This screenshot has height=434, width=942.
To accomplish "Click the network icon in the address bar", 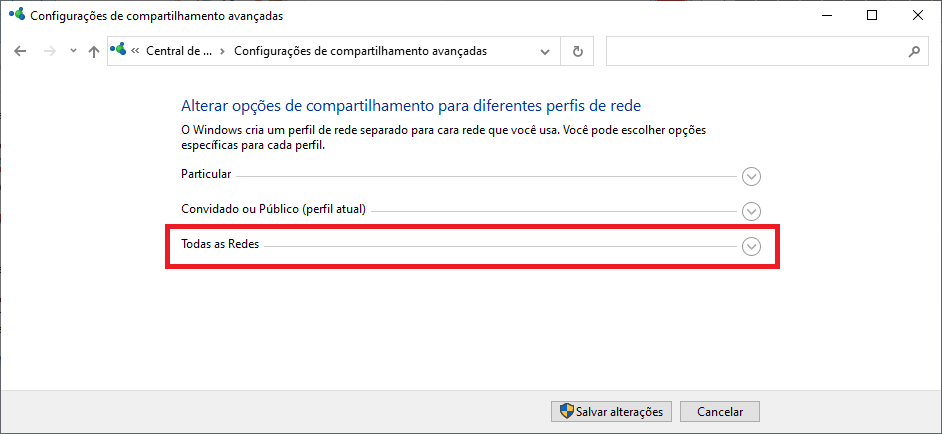I will pyautogui.click(x=120, y=51).
